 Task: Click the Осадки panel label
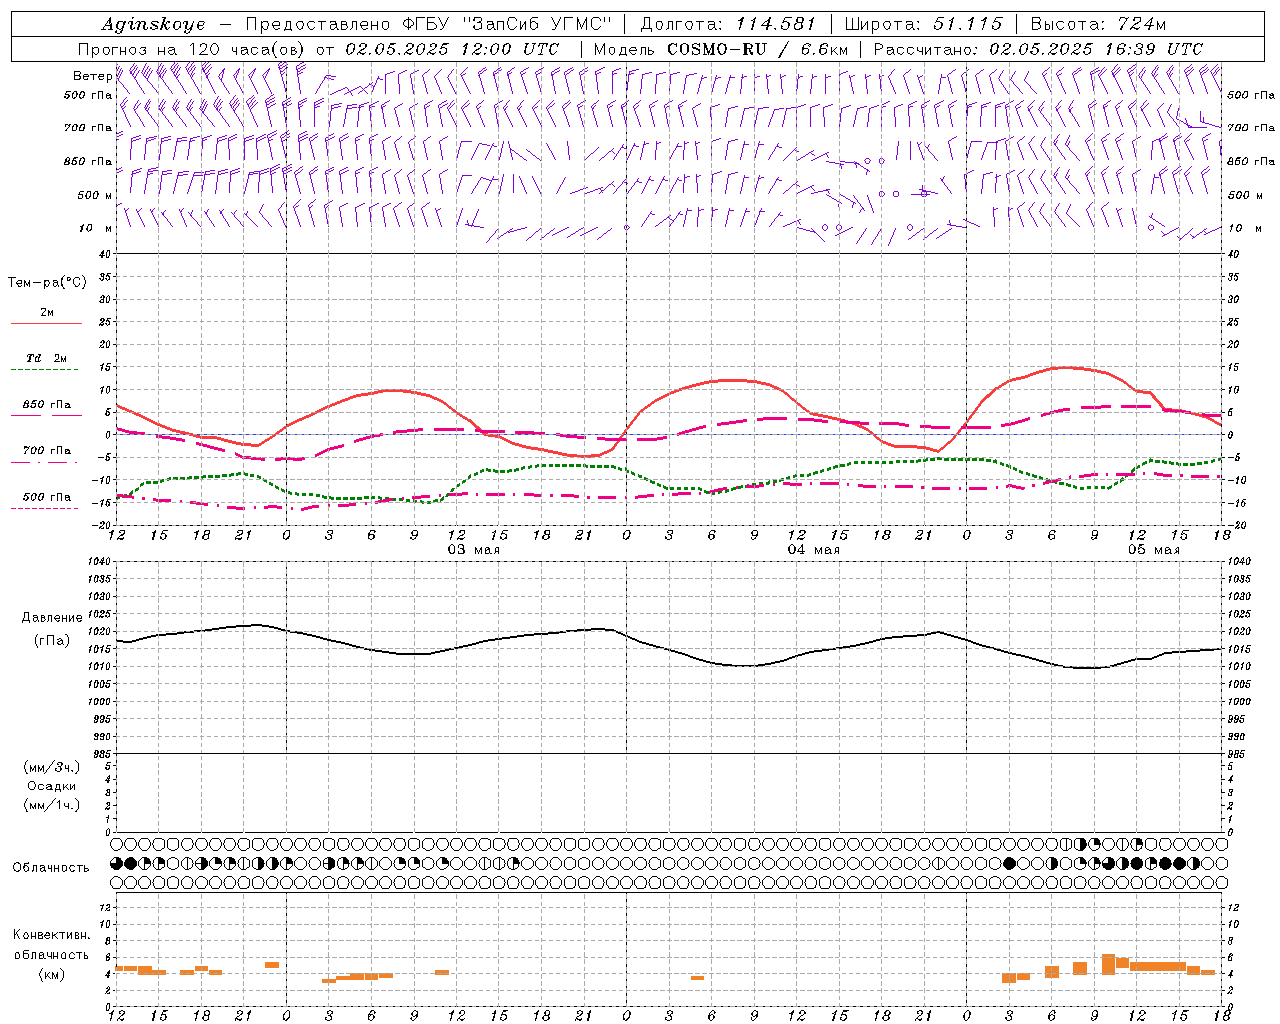[x=52, y=786]
